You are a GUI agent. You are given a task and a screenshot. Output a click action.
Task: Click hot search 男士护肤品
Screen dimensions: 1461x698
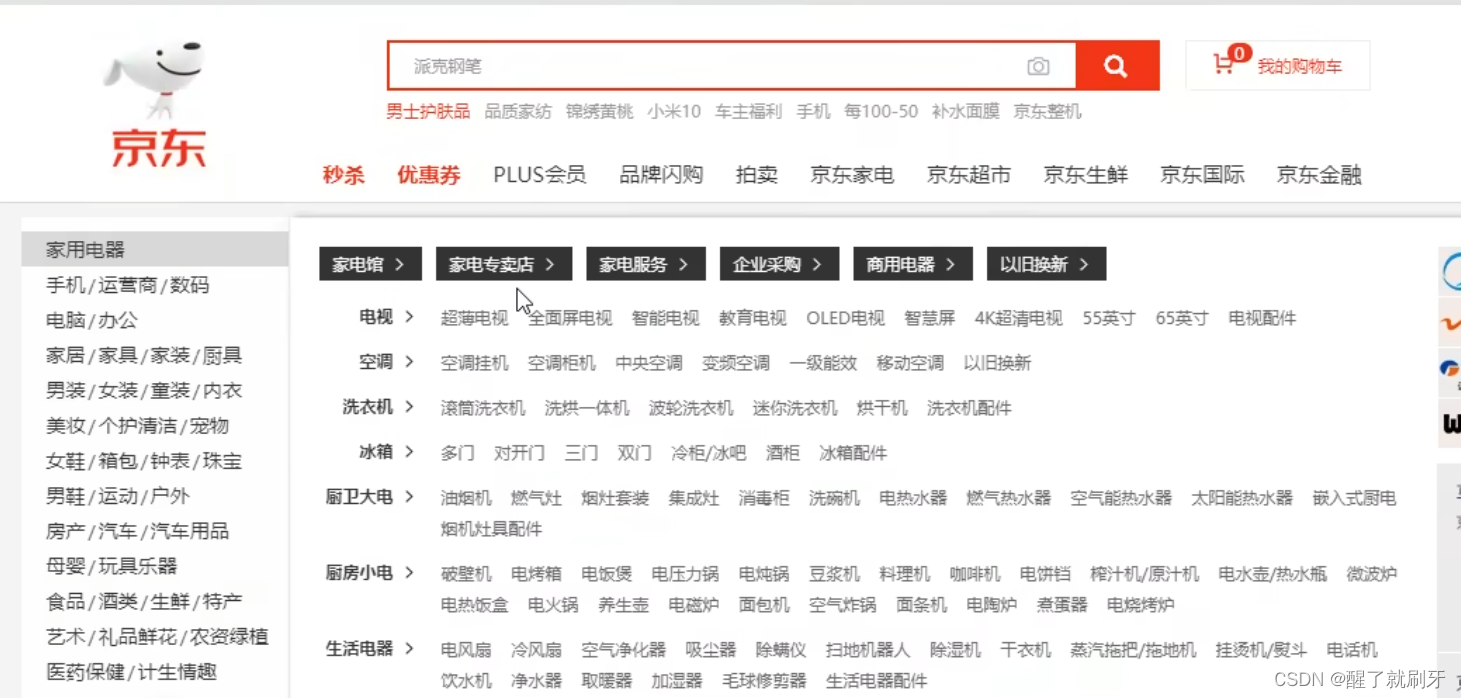428,111
